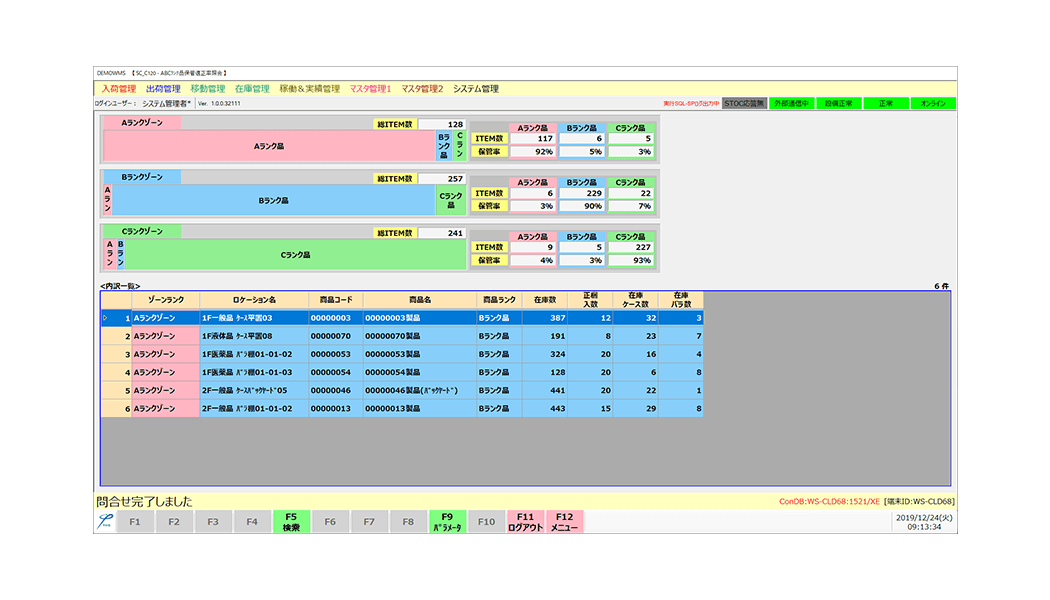Click the green Cランク品 segment in B zone
This screenshot has height=600, width=1050.
[451, 200]
